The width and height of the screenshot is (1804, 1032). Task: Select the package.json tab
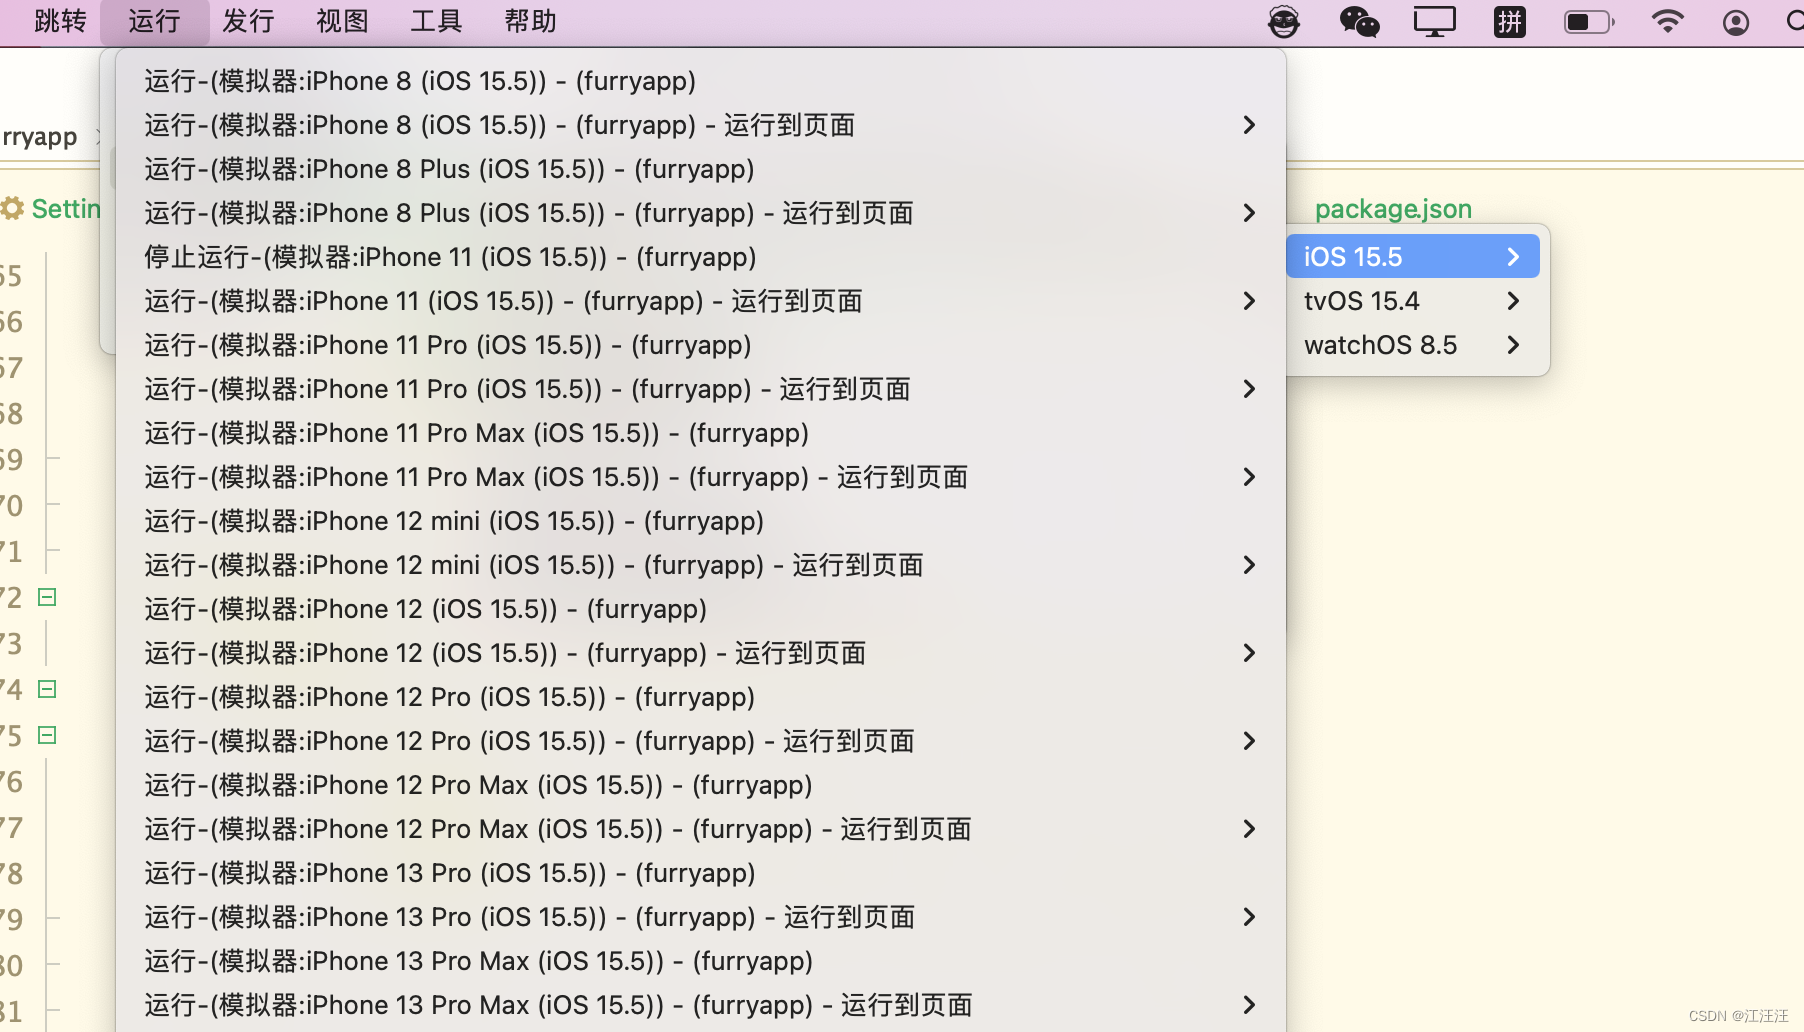click(1393, 209)
